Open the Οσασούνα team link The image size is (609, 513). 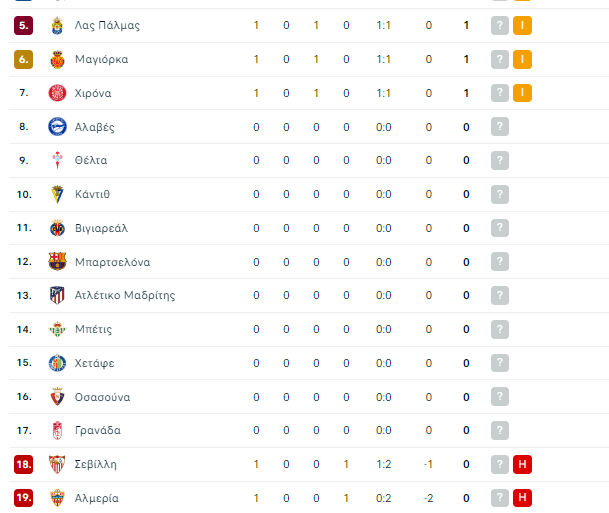click(102, 397)
